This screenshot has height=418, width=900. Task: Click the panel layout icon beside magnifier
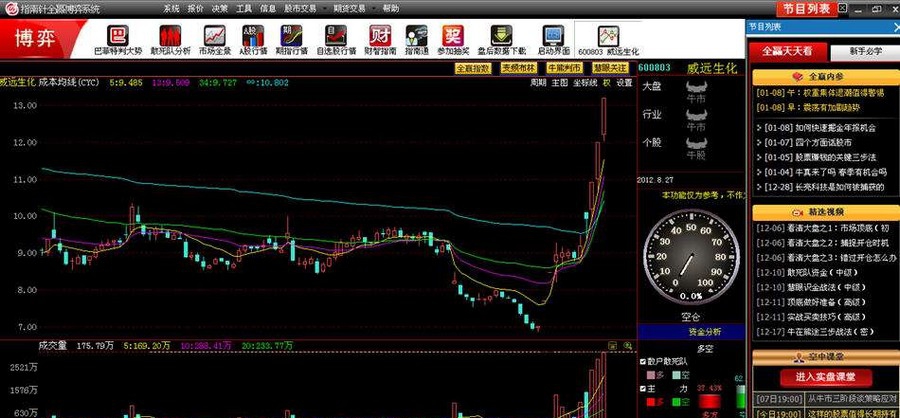[x=612, y=346]
